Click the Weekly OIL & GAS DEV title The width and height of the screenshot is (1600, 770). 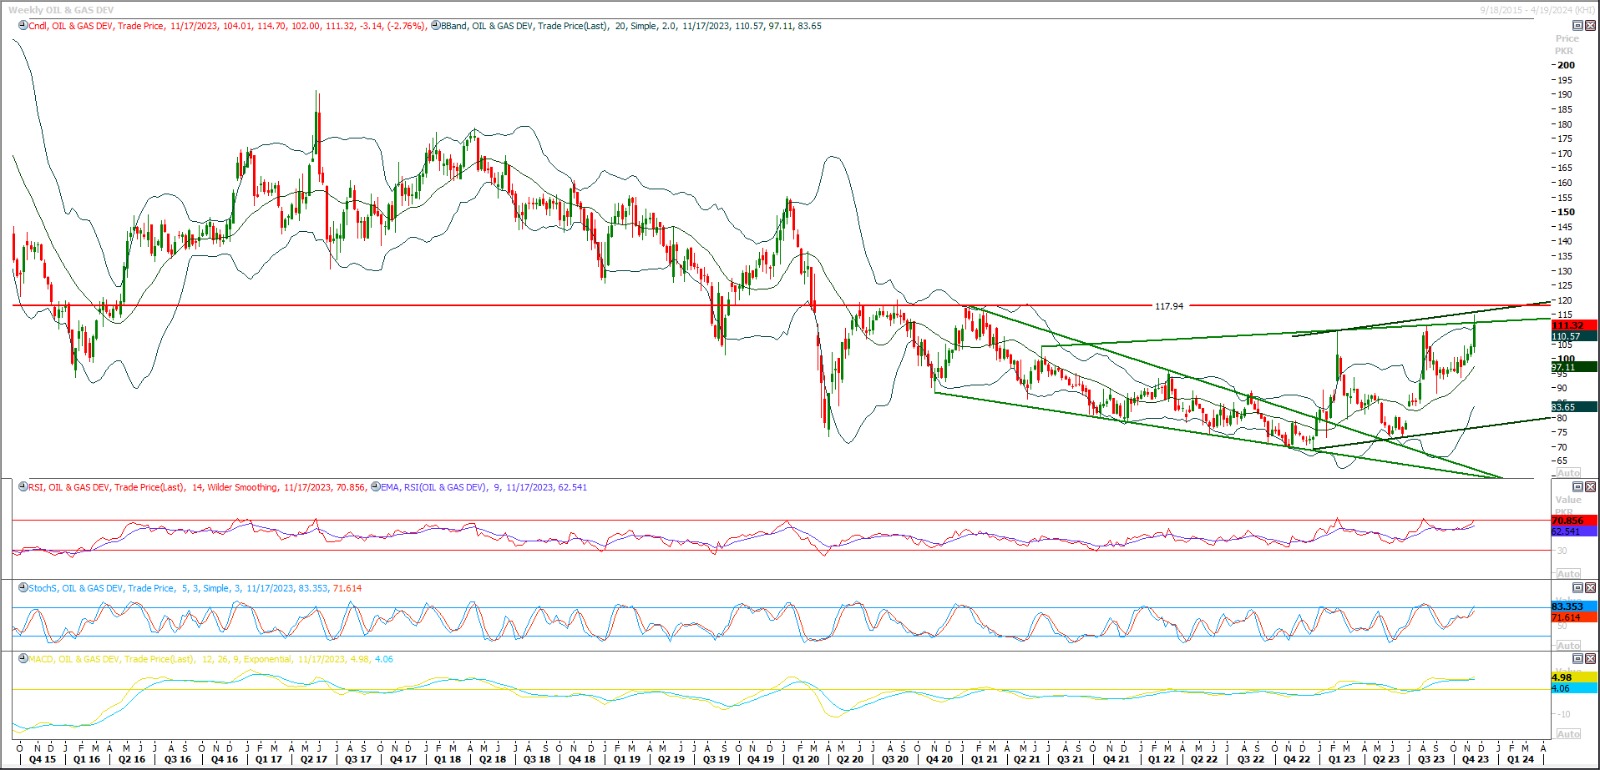pos(61,10)
